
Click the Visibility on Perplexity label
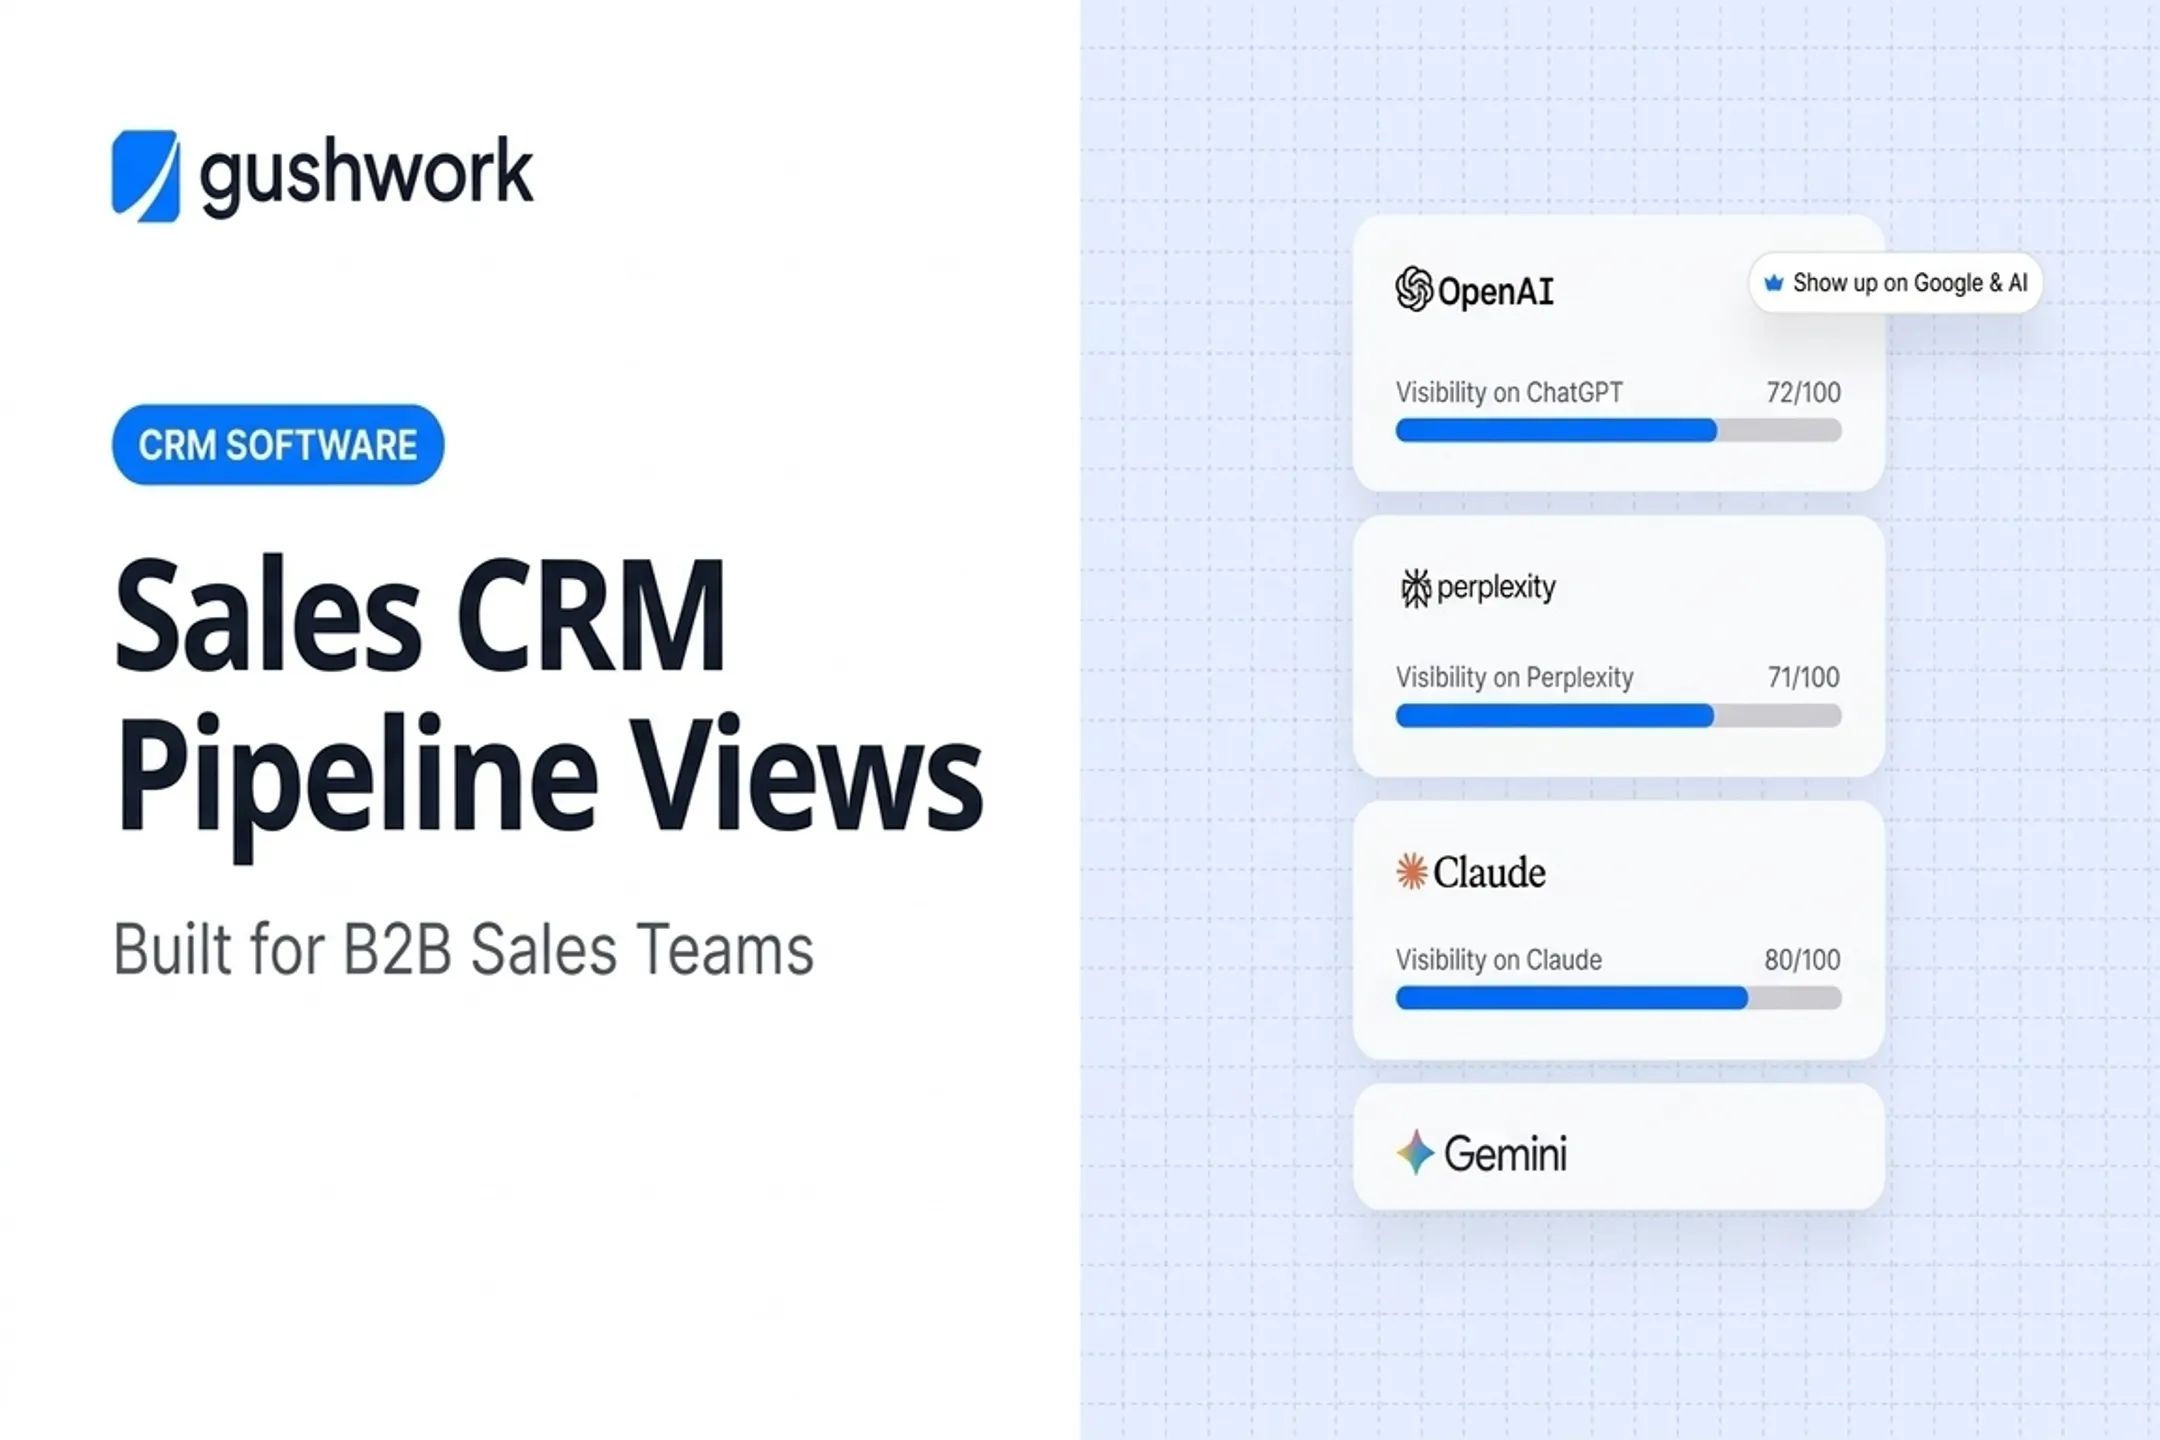[1514, 677]
